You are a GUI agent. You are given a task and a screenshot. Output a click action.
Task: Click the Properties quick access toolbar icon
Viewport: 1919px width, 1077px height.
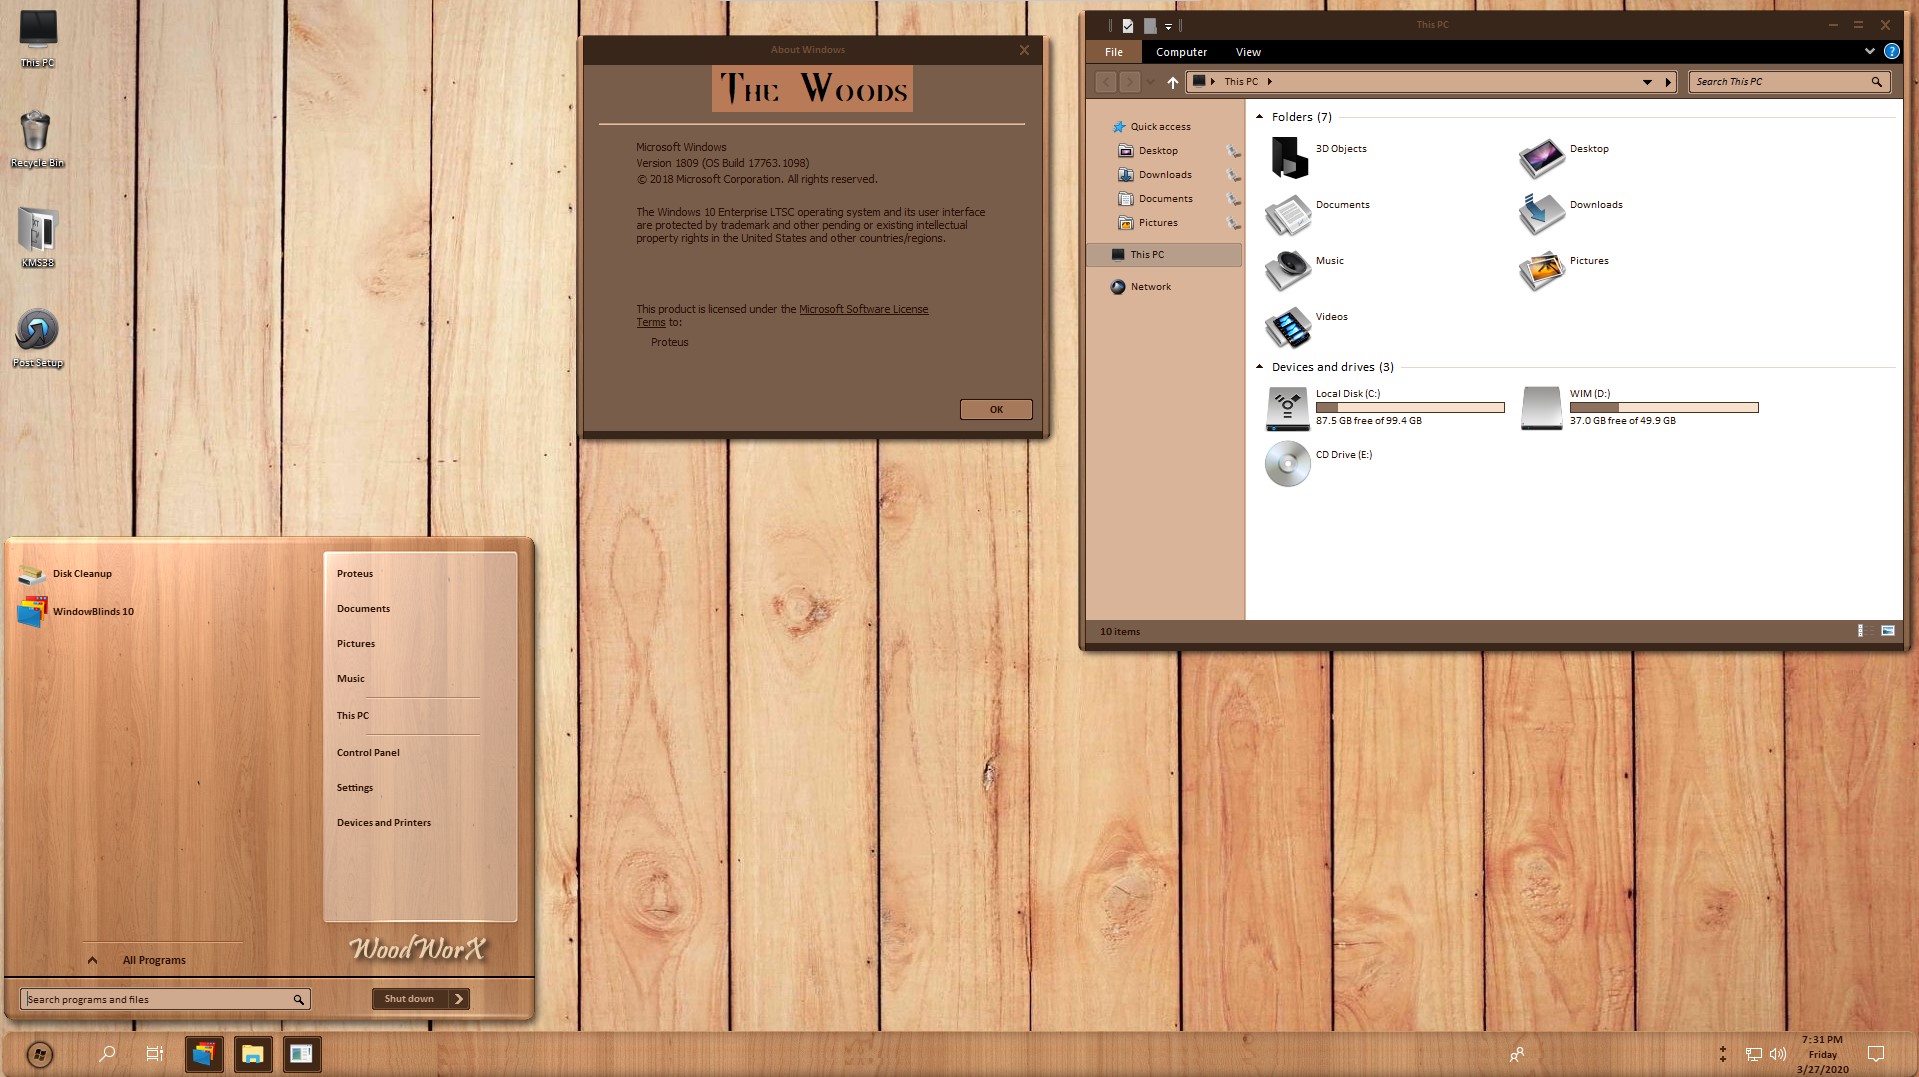coord(1128,26)
